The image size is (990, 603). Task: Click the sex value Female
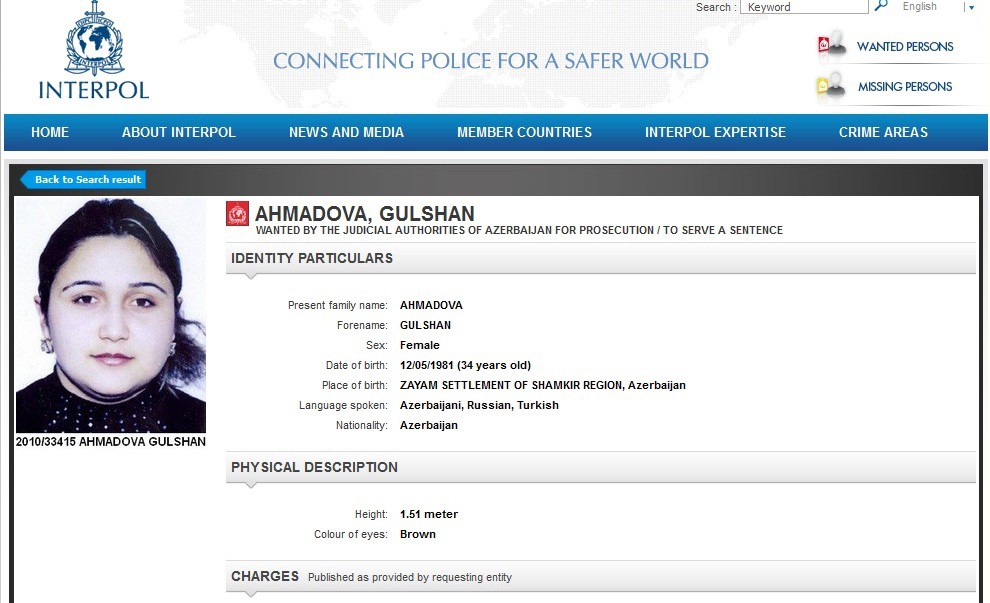click(420, 345)
